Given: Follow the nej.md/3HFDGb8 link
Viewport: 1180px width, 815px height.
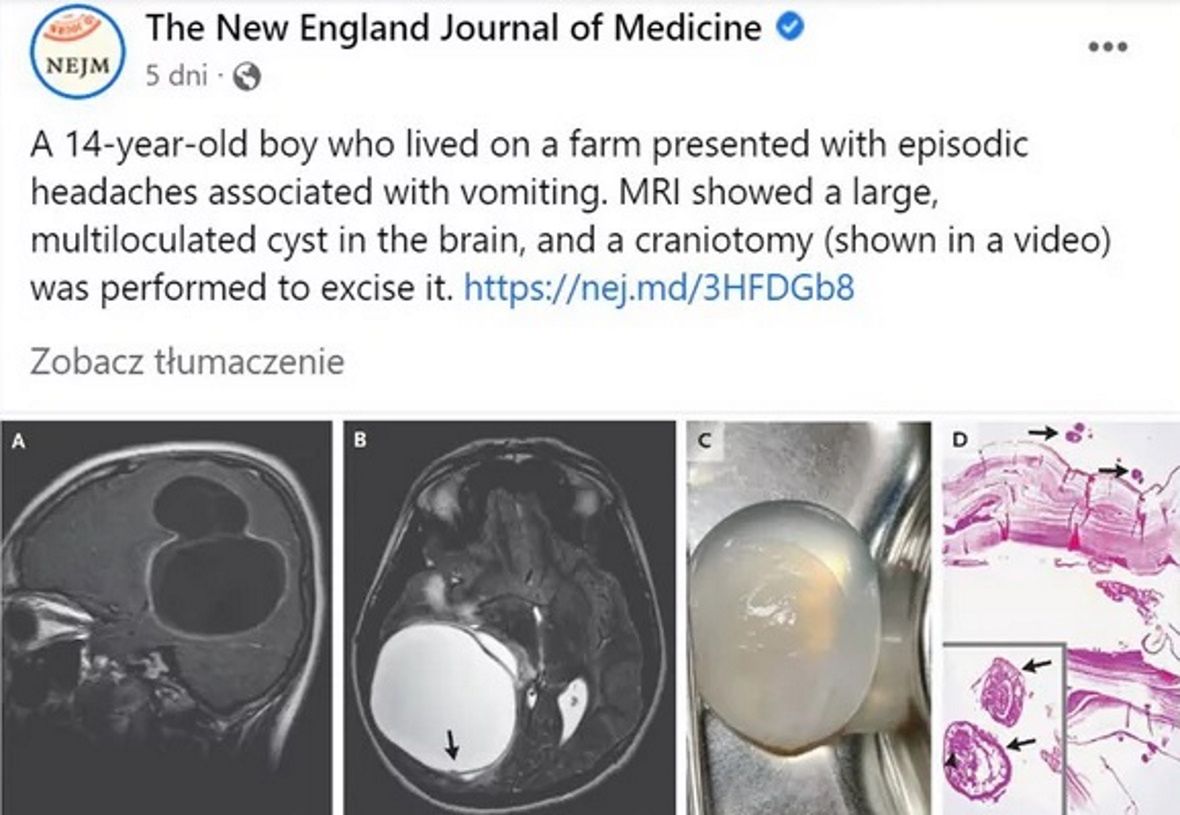Looking at the screenshot, I should point(660,290).
